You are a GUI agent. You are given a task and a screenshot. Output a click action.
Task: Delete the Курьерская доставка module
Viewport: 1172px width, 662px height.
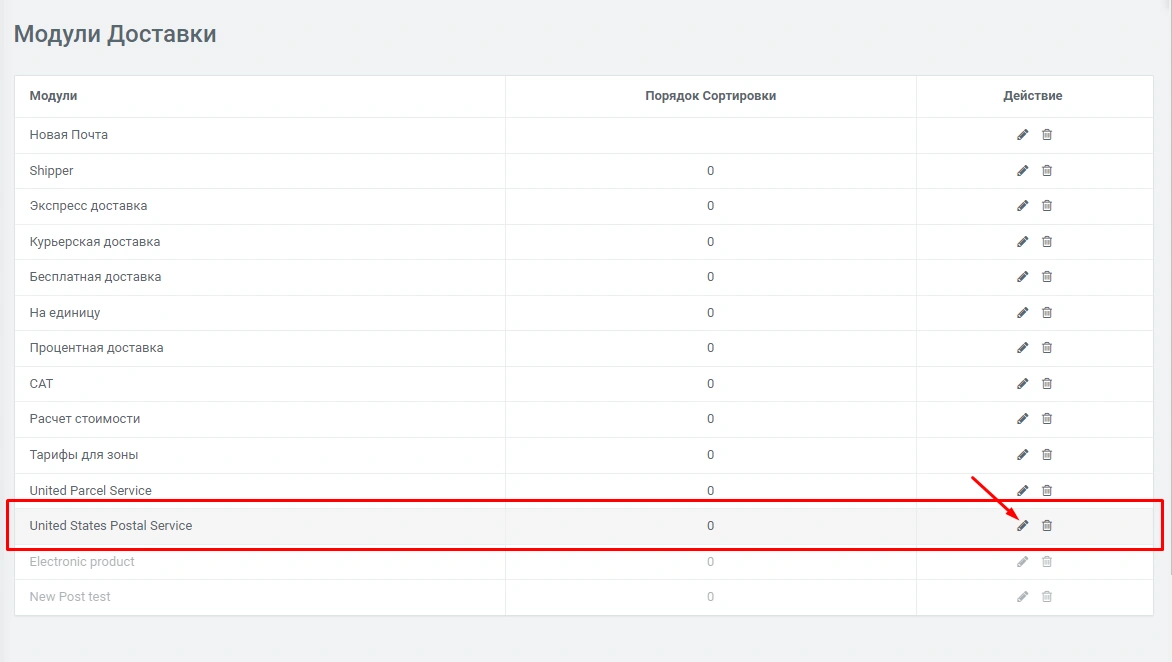[x=1047, y=242]
